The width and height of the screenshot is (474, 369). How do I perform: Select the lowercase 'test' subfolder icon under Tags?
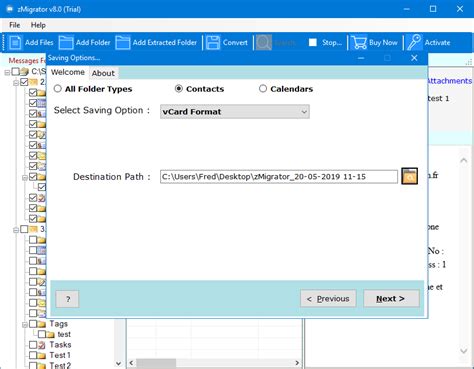50,334
